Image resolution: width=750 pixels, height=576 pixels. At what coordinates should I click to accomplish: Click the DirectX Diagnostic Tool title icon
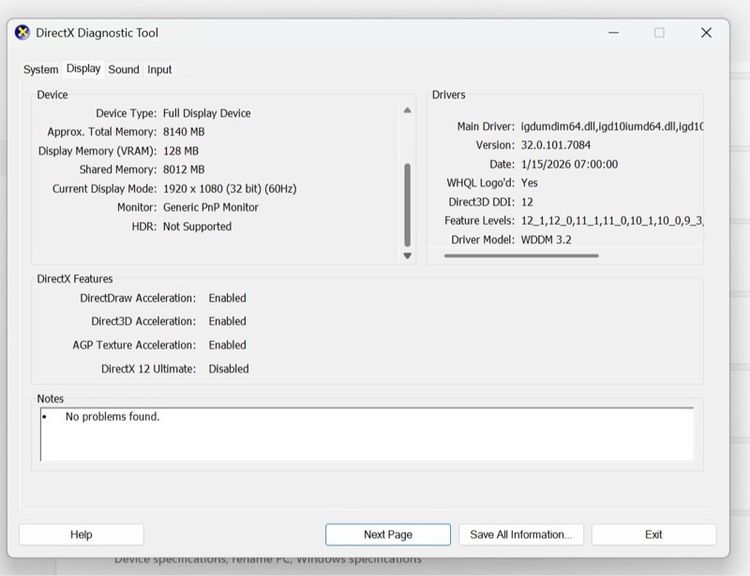[x=22, y=33]
